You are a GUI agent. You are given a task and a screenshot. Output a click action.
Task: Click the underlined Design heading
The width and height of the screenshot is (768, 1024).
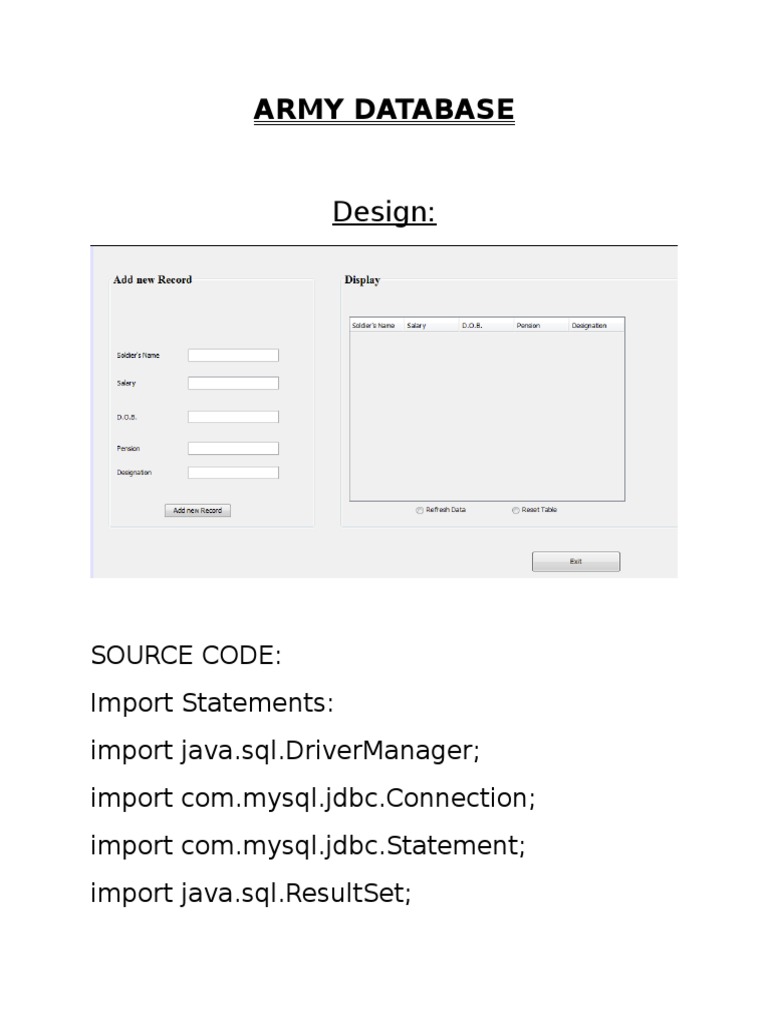click(384, 212)
